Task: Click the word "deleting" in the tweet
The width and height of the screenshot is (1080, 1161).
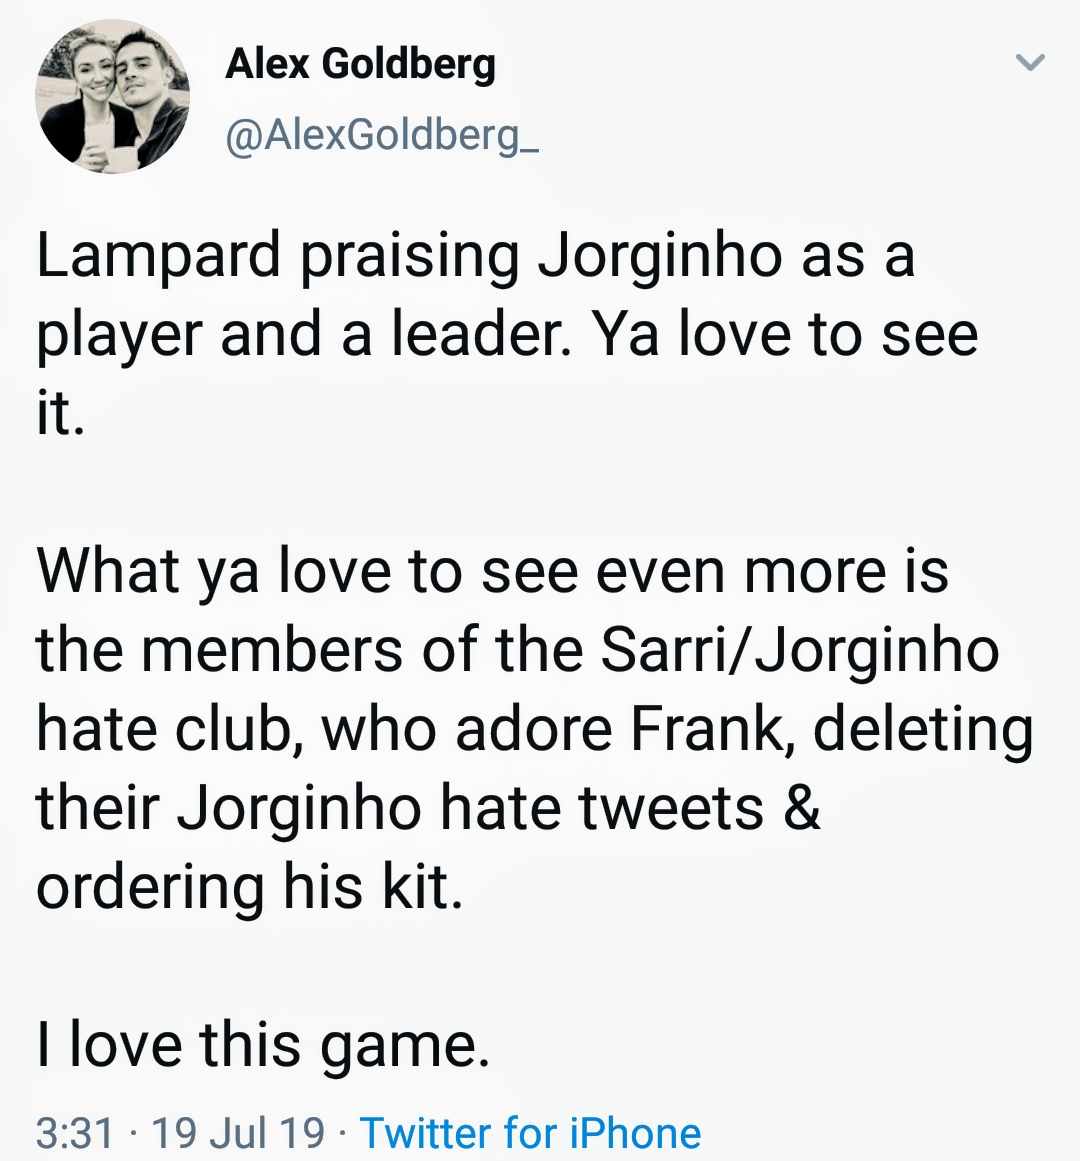Action: [922, 729]
